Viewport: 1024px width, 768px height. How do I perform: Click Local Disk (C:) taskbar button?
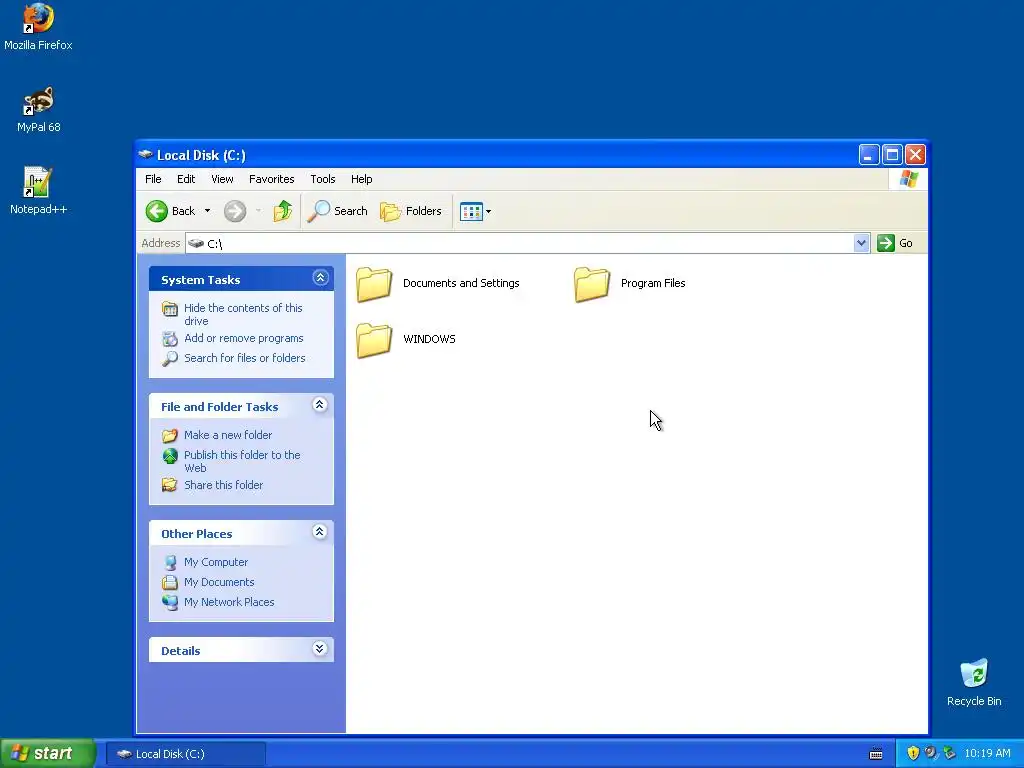[x=185, y=754]
